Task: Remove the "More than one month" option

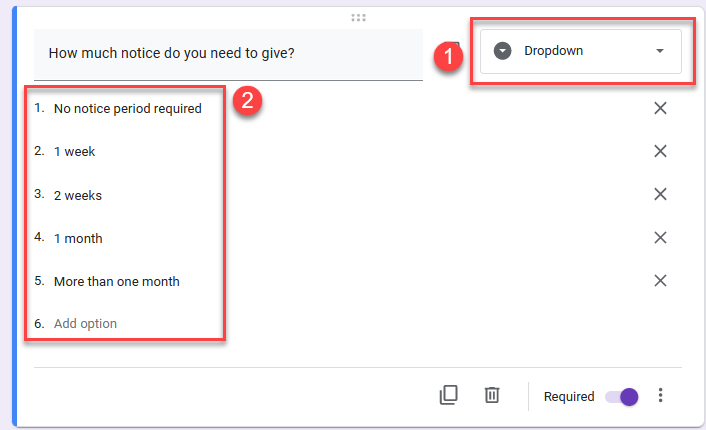Action: [660, 280]
